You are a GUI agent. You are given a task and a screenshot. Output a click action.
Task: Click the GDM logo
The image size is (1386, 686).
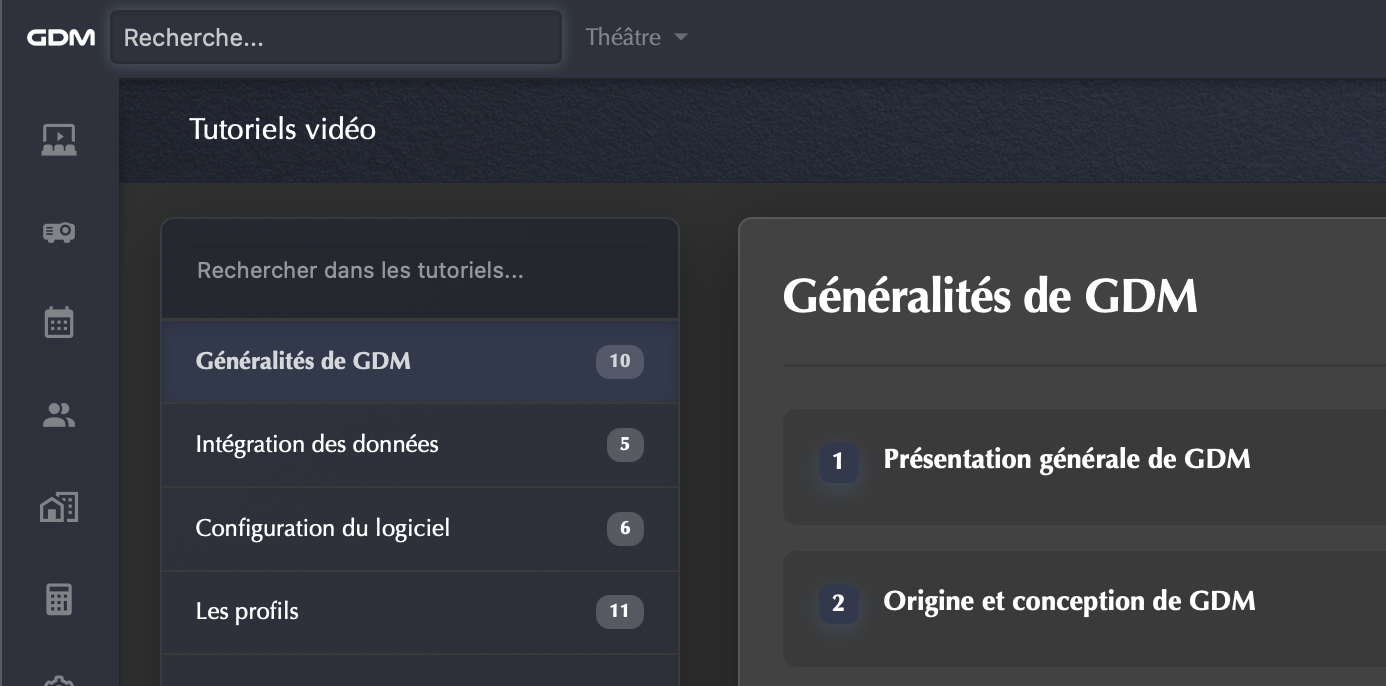(x=61, y=38)
